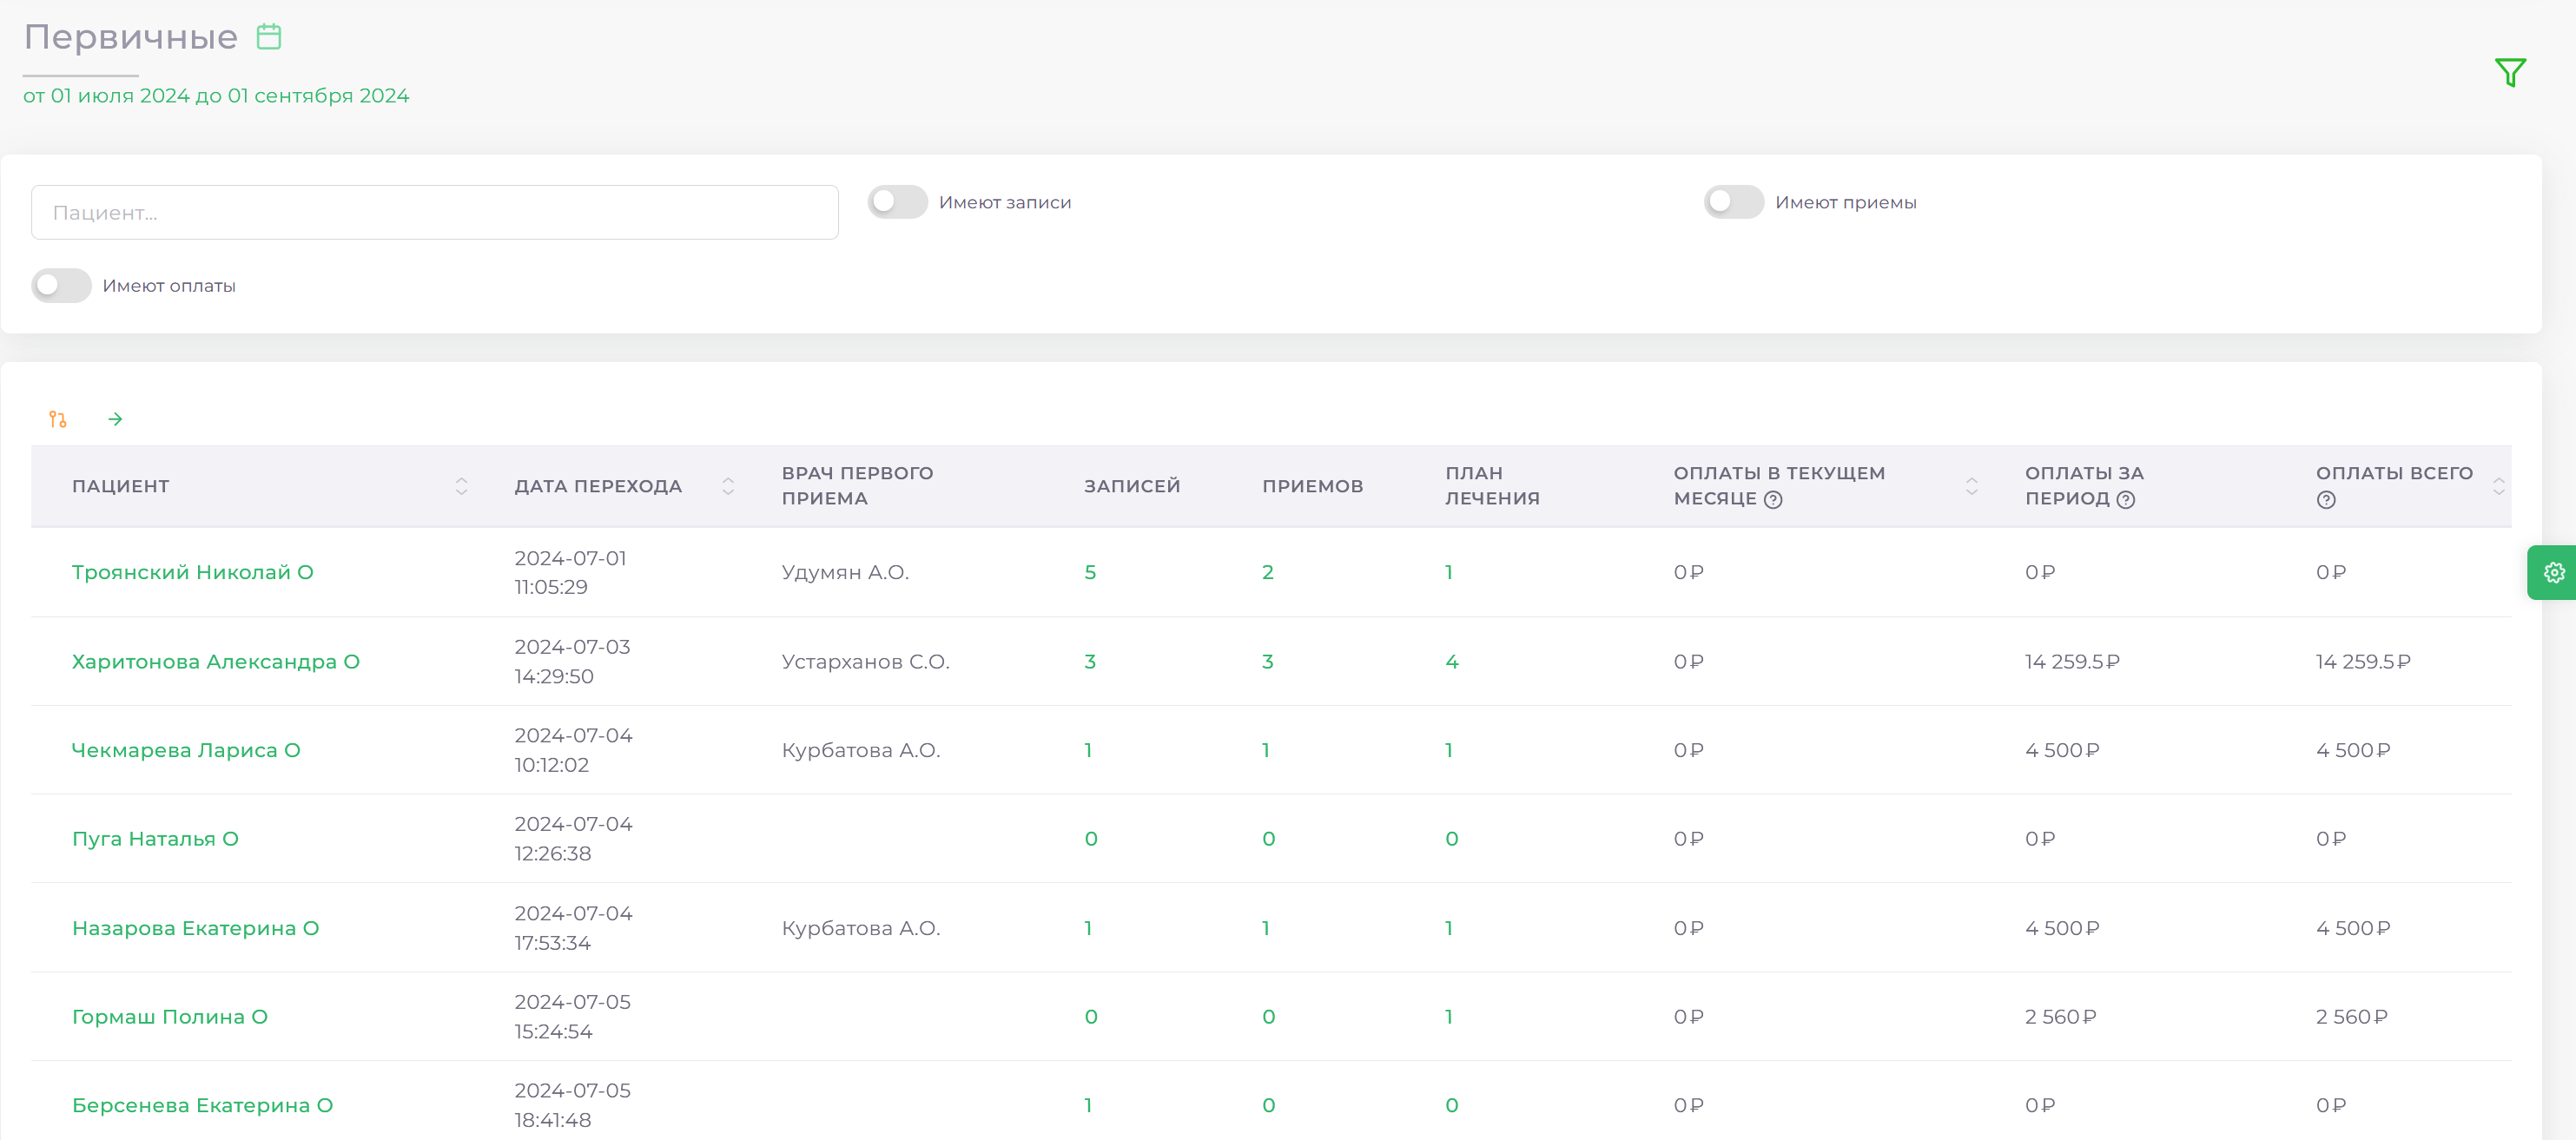
Task: Sort by Оплаты всего column arrows
Action: 2498,486
